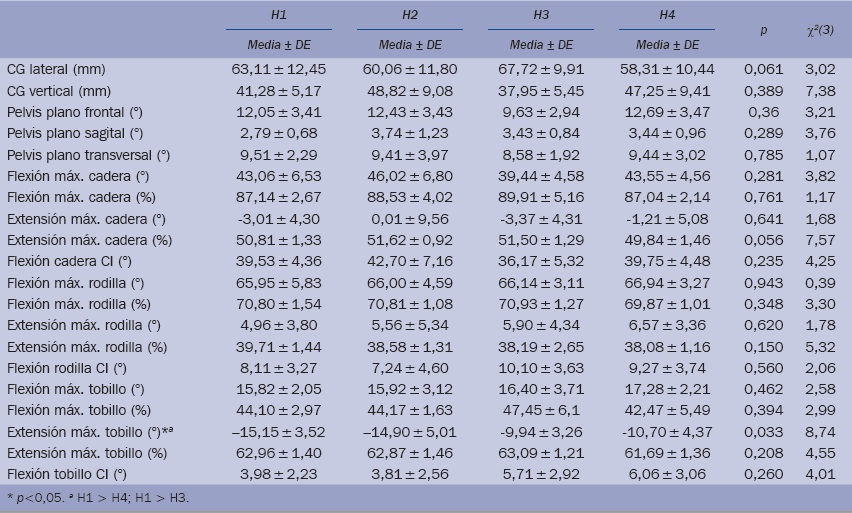This screenshot has width=852, height=513.
Task: Click the 'Flexión tobillo CI (°)' row label
Action: pyautogui.click(x=68, y=475)
